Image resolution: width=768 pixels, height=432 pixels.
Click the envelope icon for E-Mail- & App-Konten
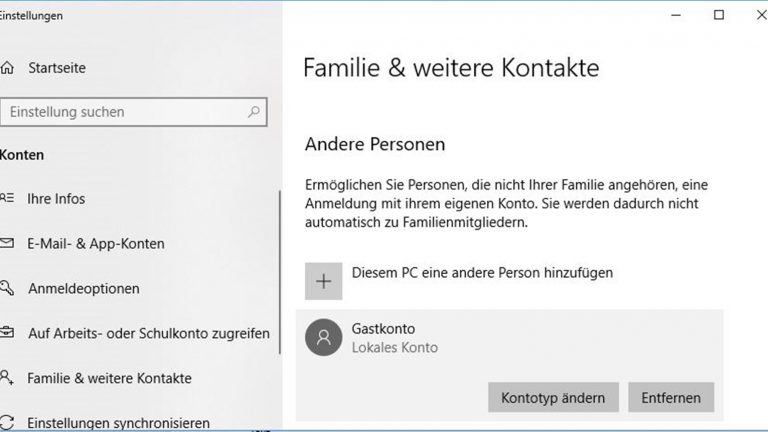[7, 243]
